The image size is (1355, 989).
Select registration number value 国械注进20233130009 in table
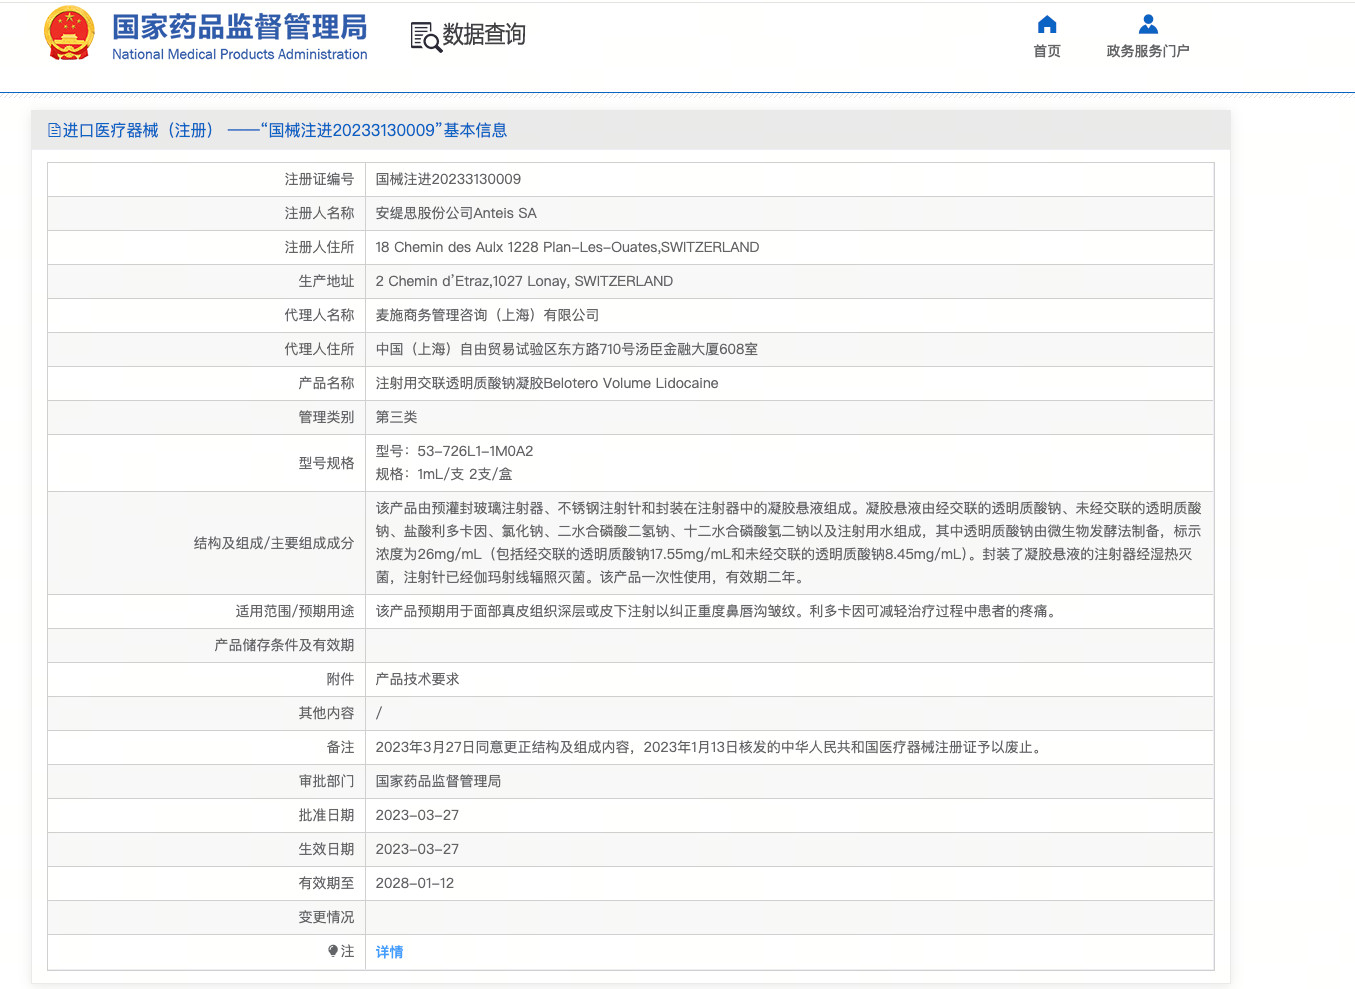448,179
